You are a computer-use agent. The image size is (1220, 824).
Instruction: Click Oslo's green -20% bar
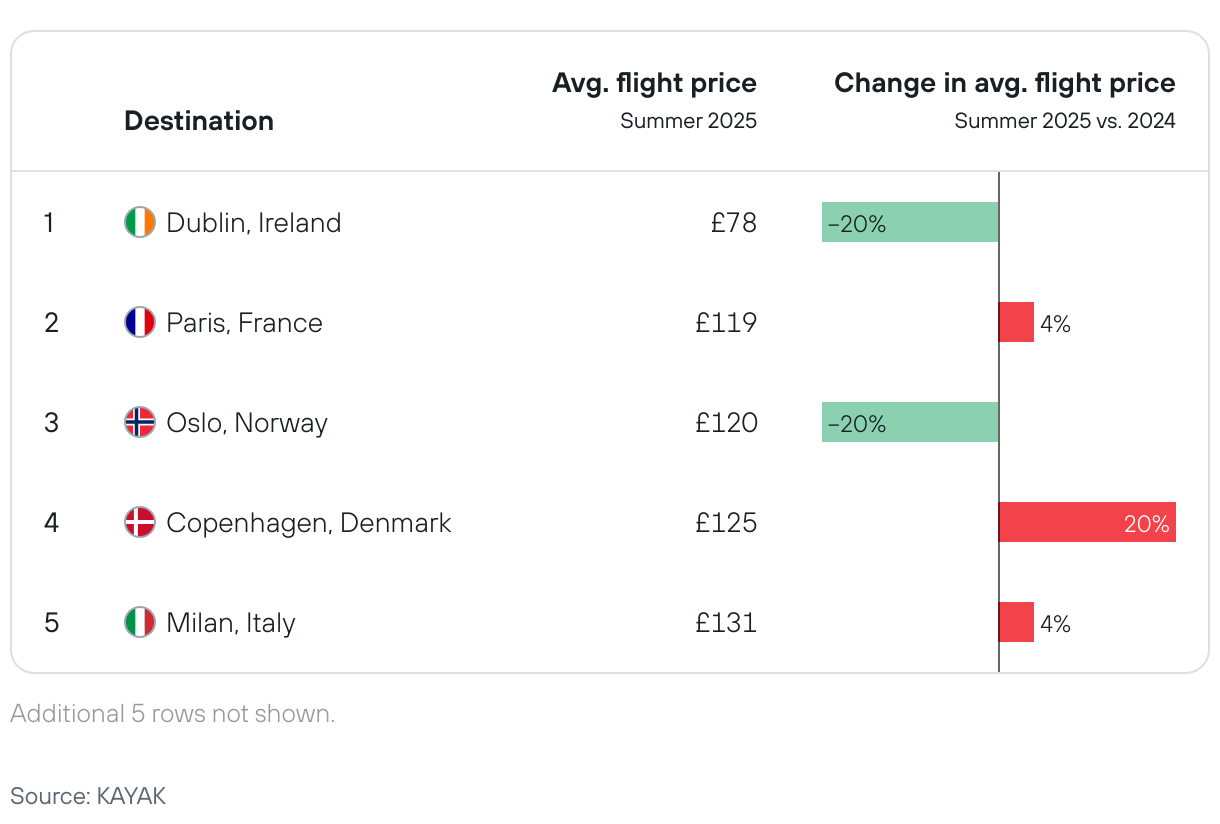[910, 422]
